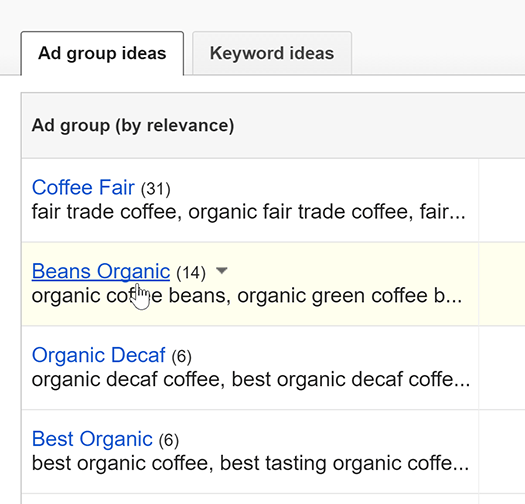The width and height of the screenshot is (525, 504).
Task: Click the organic decaf coffee keyword list text
Action: coord(251,380)
